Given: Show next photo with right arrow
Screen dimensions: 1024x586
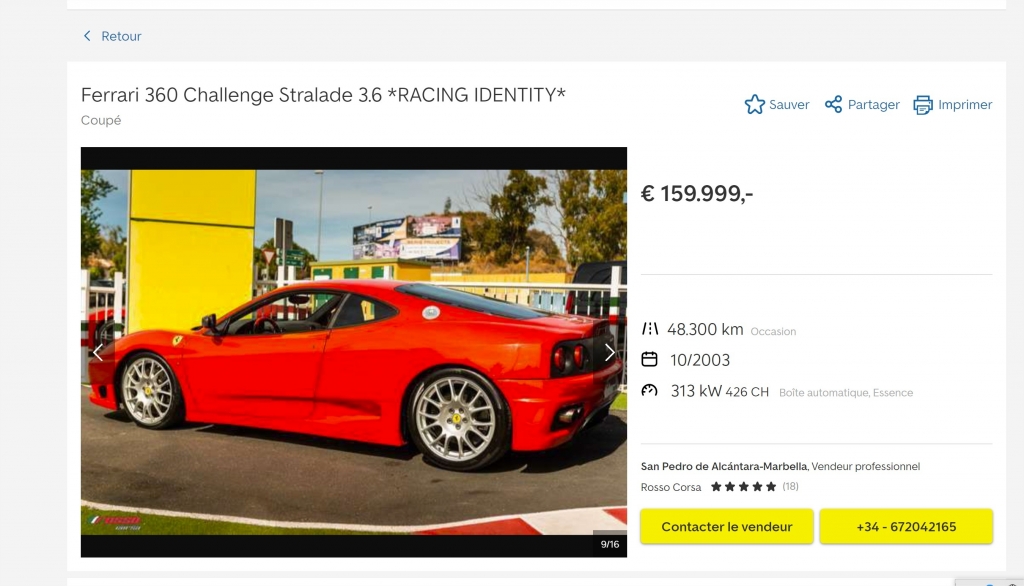Looking at the screenshot, I should pos(609,353).
